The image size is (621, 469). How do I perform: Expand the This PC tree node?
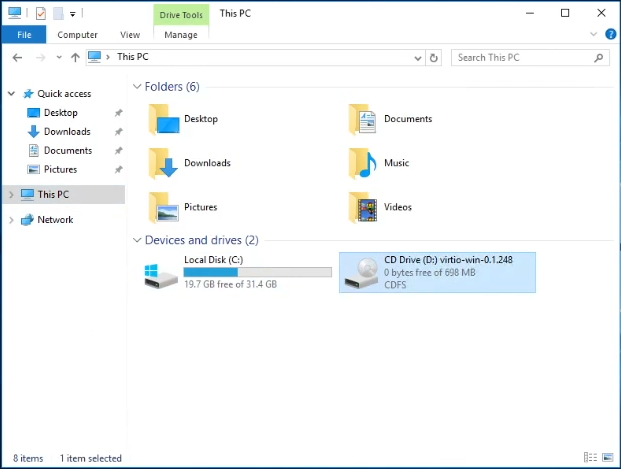tap(11, 194)
